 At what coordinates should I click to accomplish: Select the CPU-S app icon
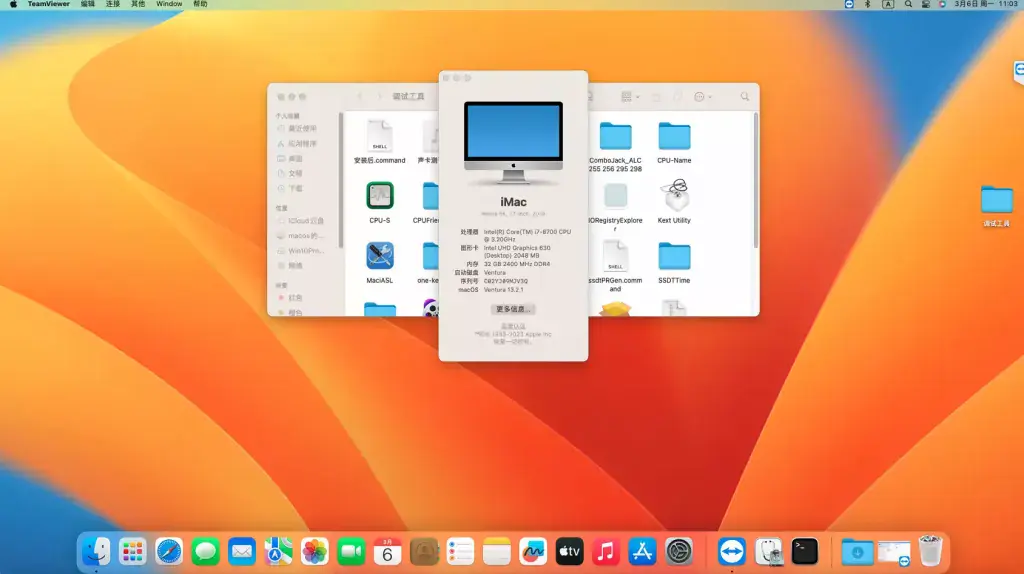(x=379, y=195)
